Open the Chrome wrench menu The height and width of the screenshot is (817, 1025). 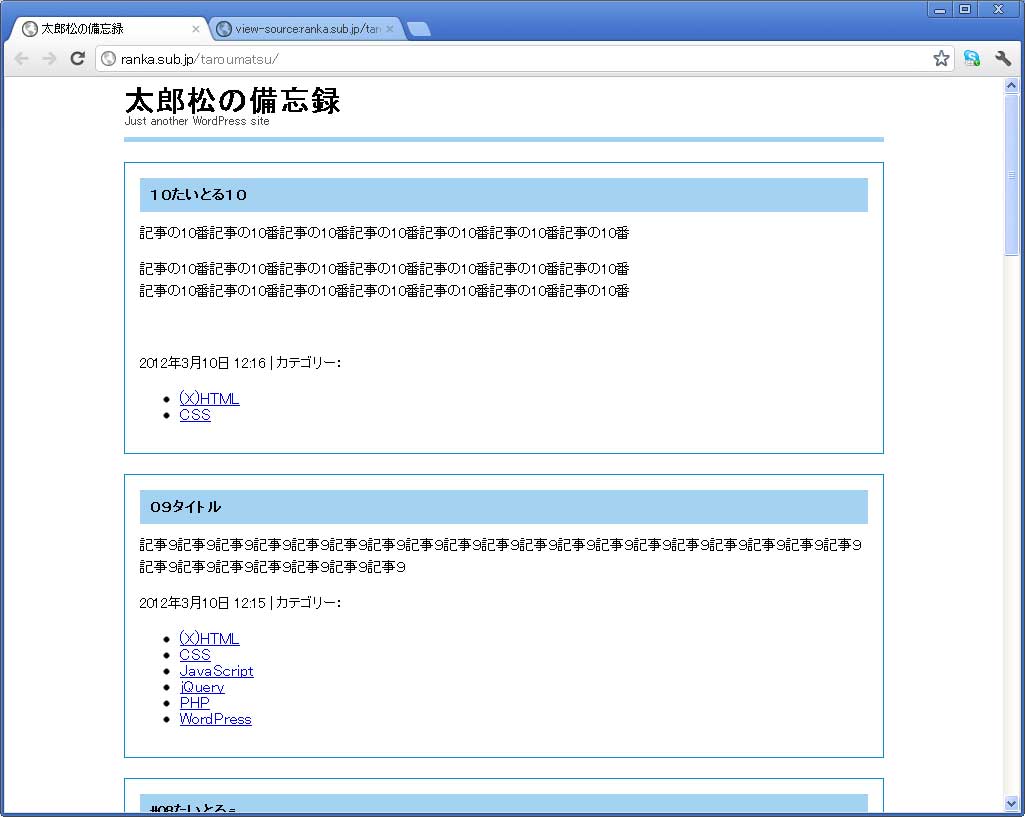(x=1003, y=59)
